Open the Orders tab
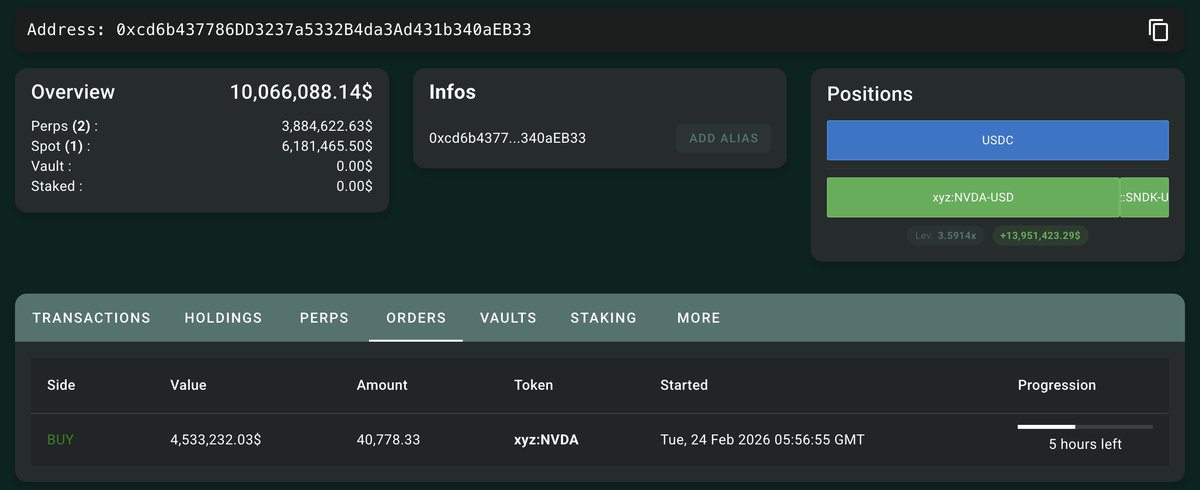The image size is (1200, 490). [x=416, y=318]
